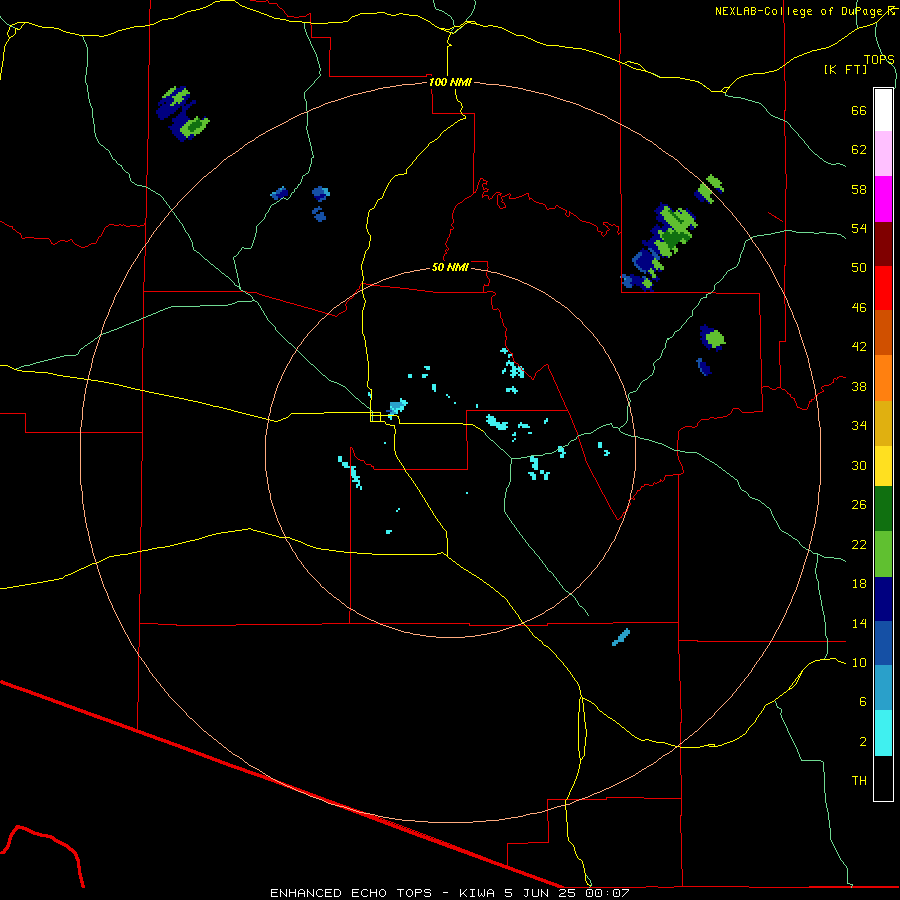Viewport: 900px width, 900px height.
Task: Pick the gold legend swatch
Action: tap(883, 423)
